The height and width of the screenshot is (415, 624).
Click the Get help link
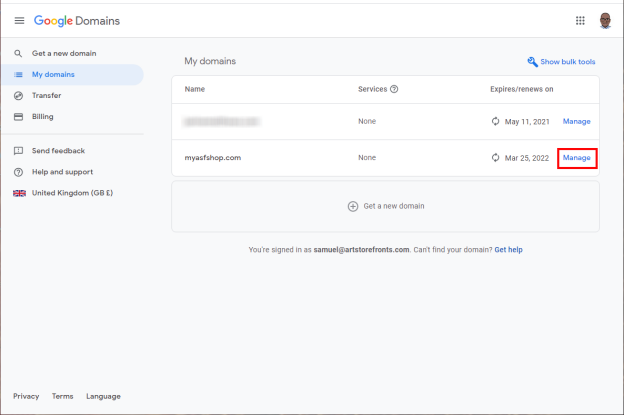click(x=508, y=250)
